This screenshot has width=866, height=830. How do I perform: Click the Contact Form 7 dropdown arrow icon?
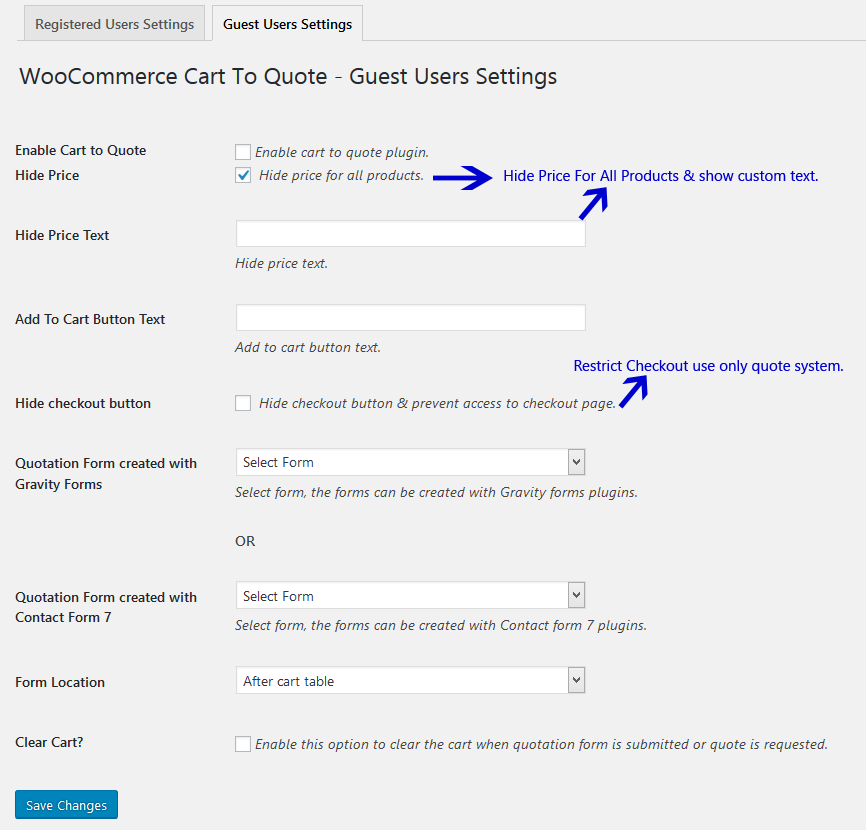pos(576,596)
